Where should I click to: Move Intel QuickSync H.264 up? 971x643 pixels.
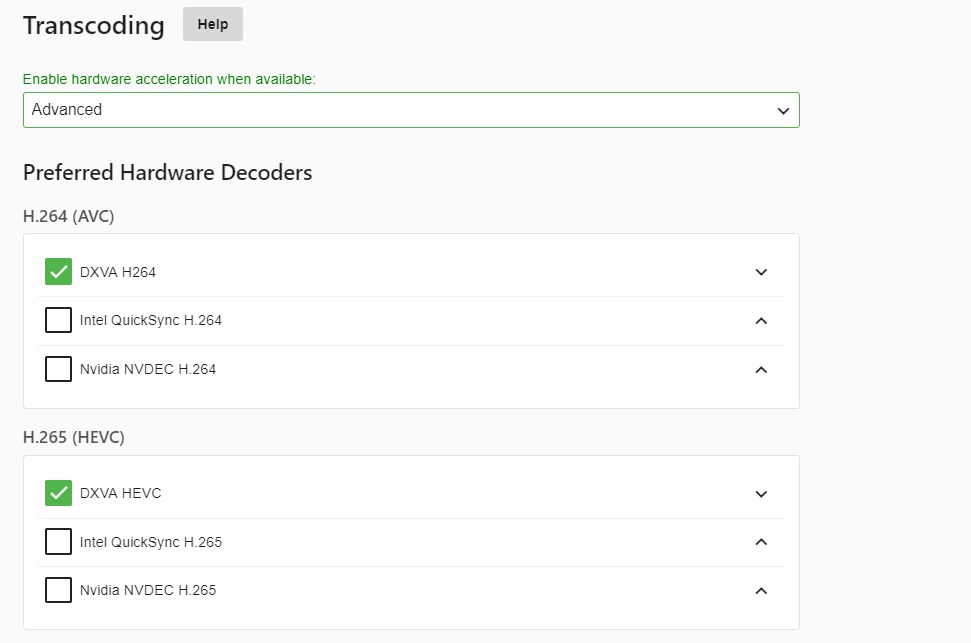761,320
